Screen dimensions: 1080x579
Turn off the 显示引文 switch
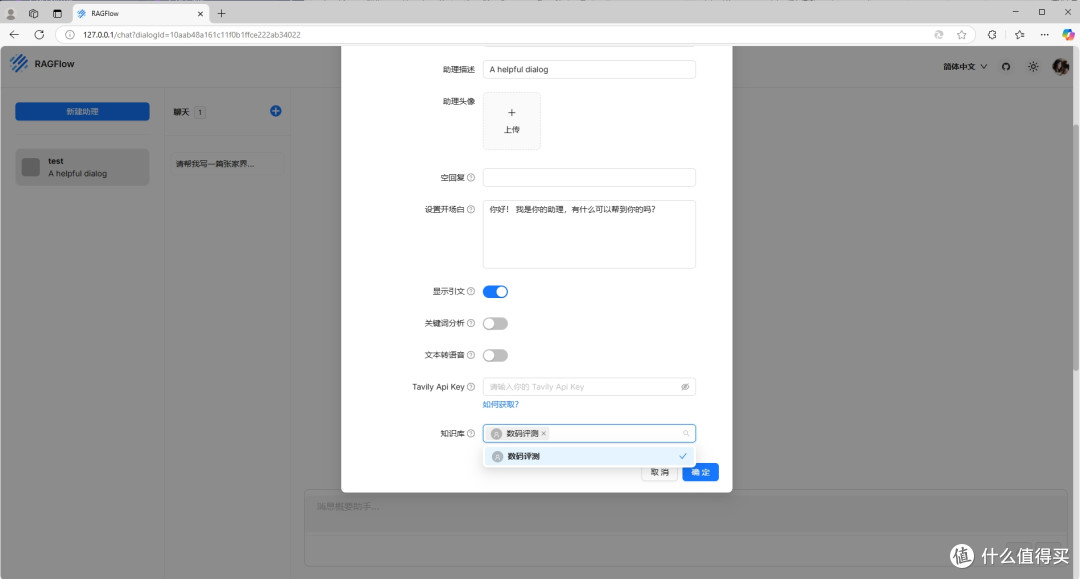(x=495, y=291)
